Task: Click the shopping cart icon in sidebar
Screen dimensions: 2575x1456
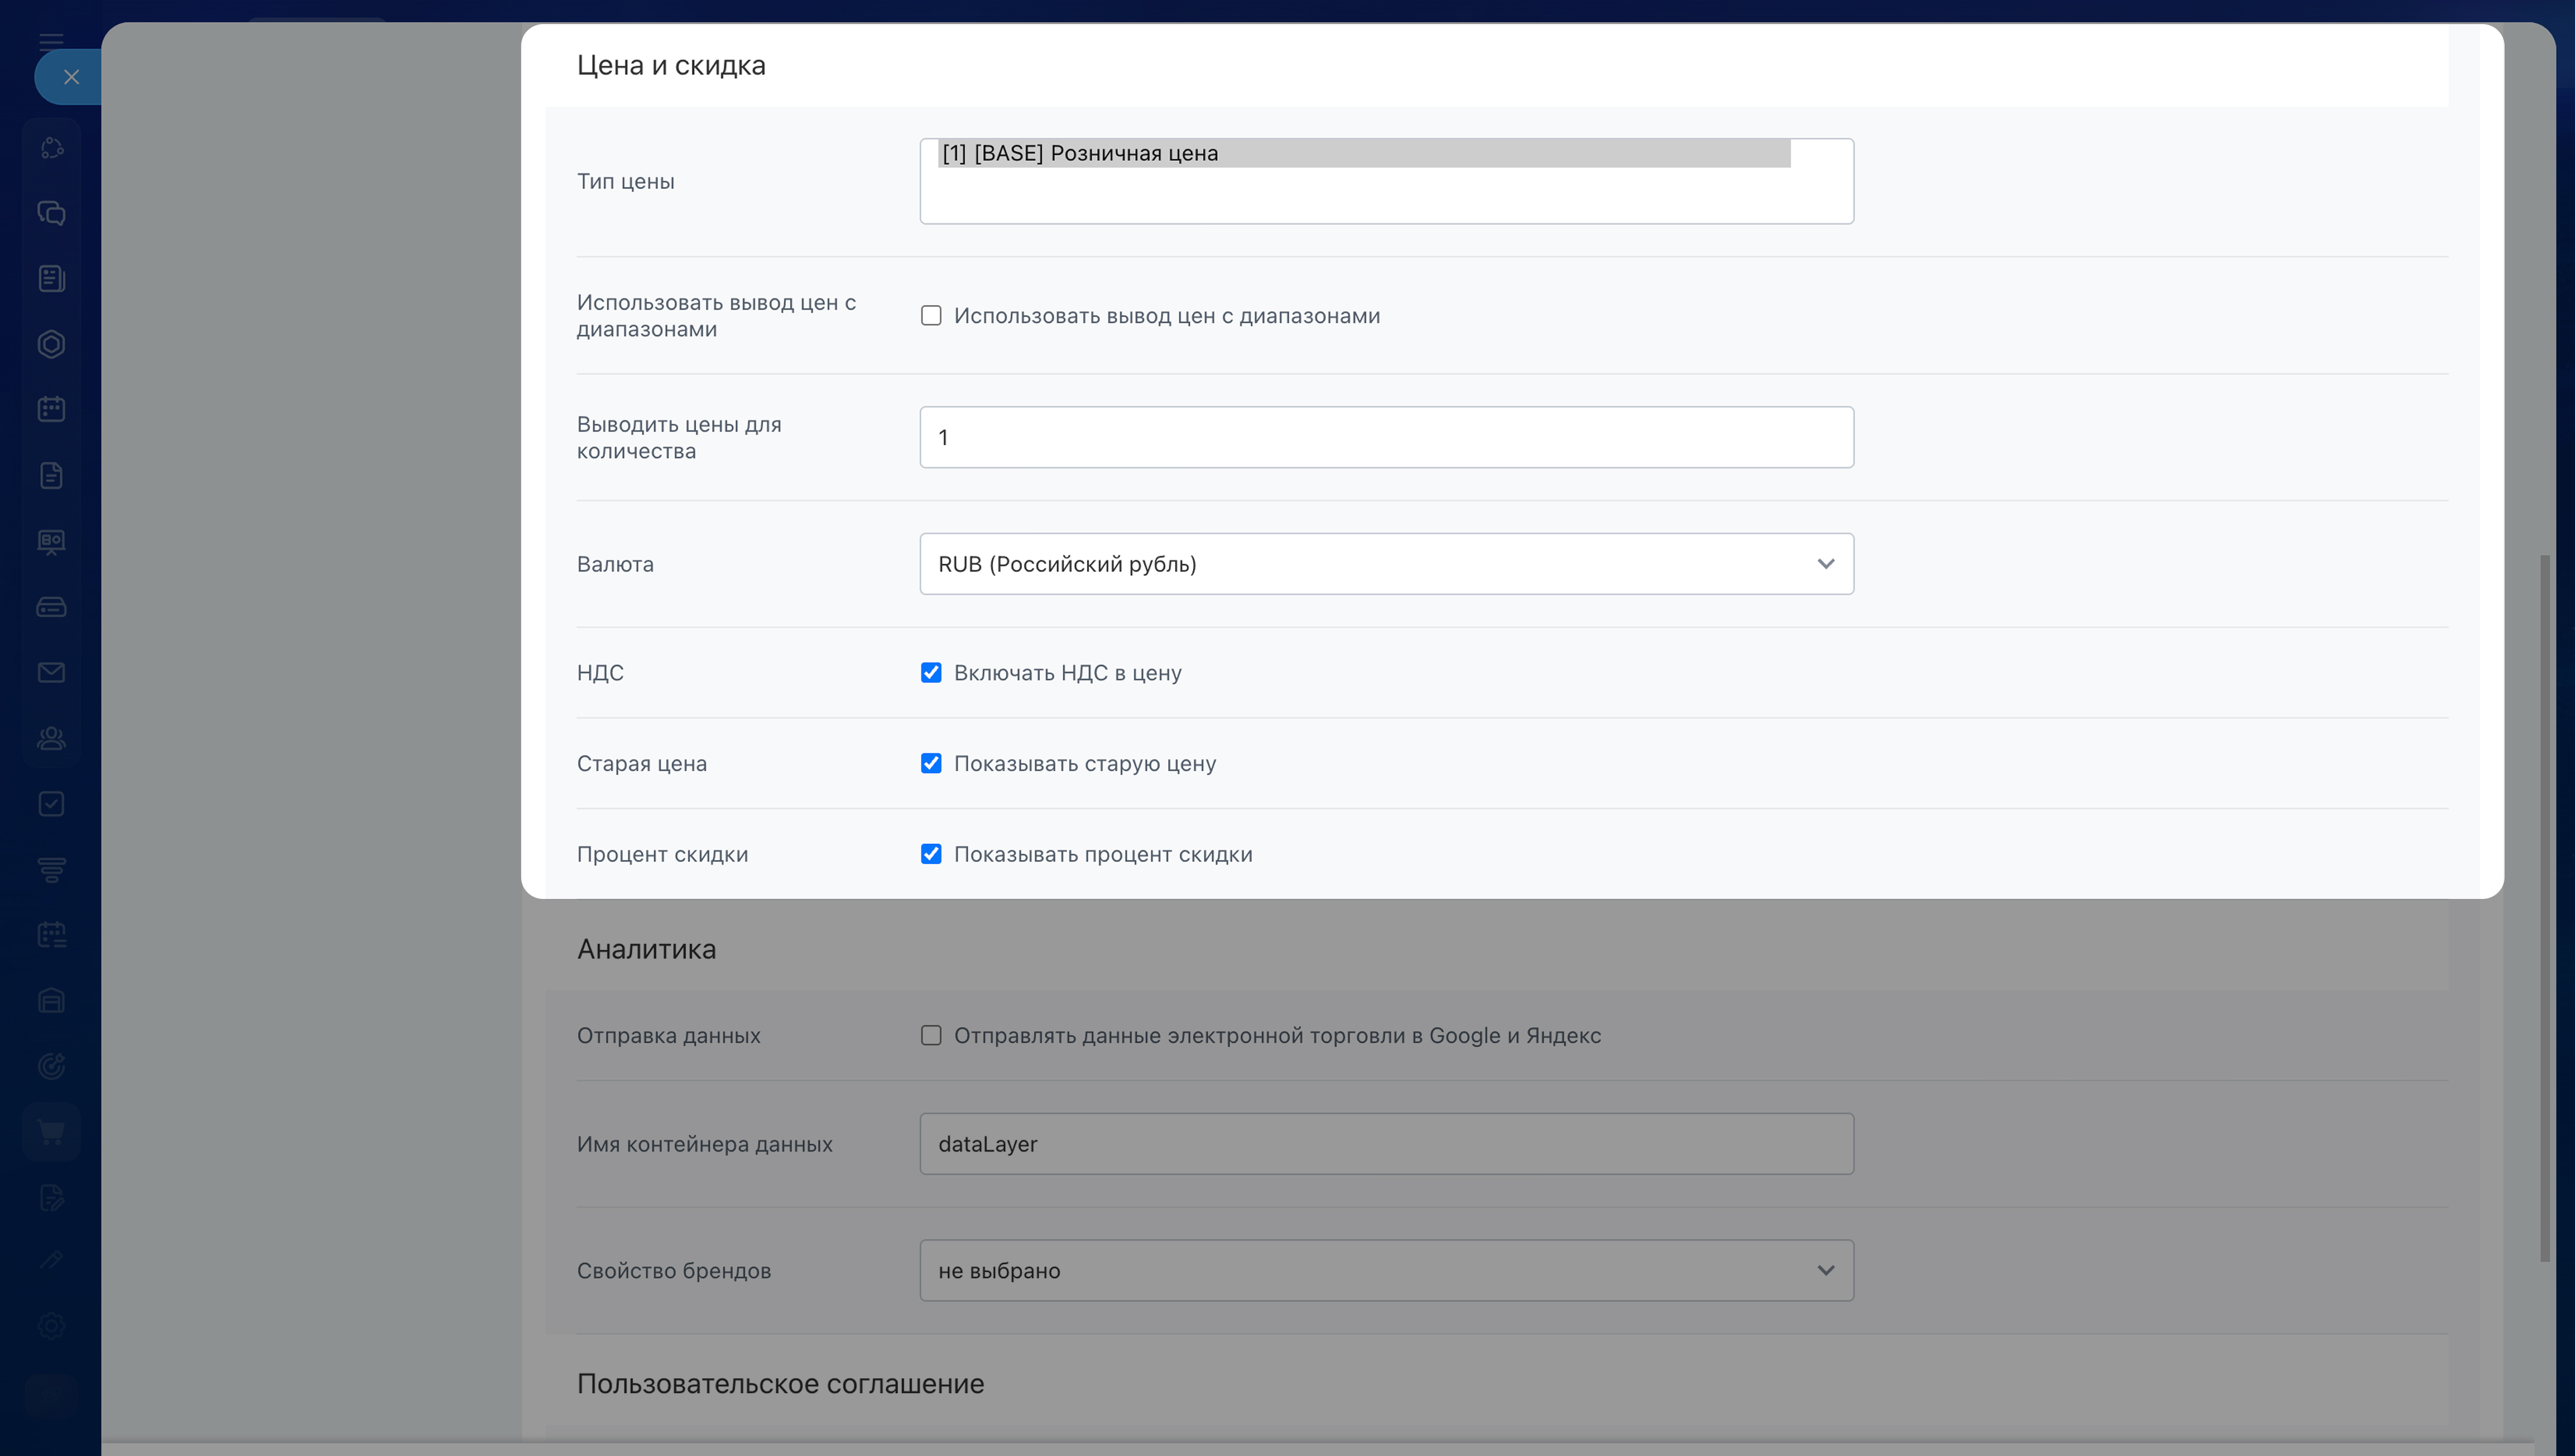Action: [51, 1132]
